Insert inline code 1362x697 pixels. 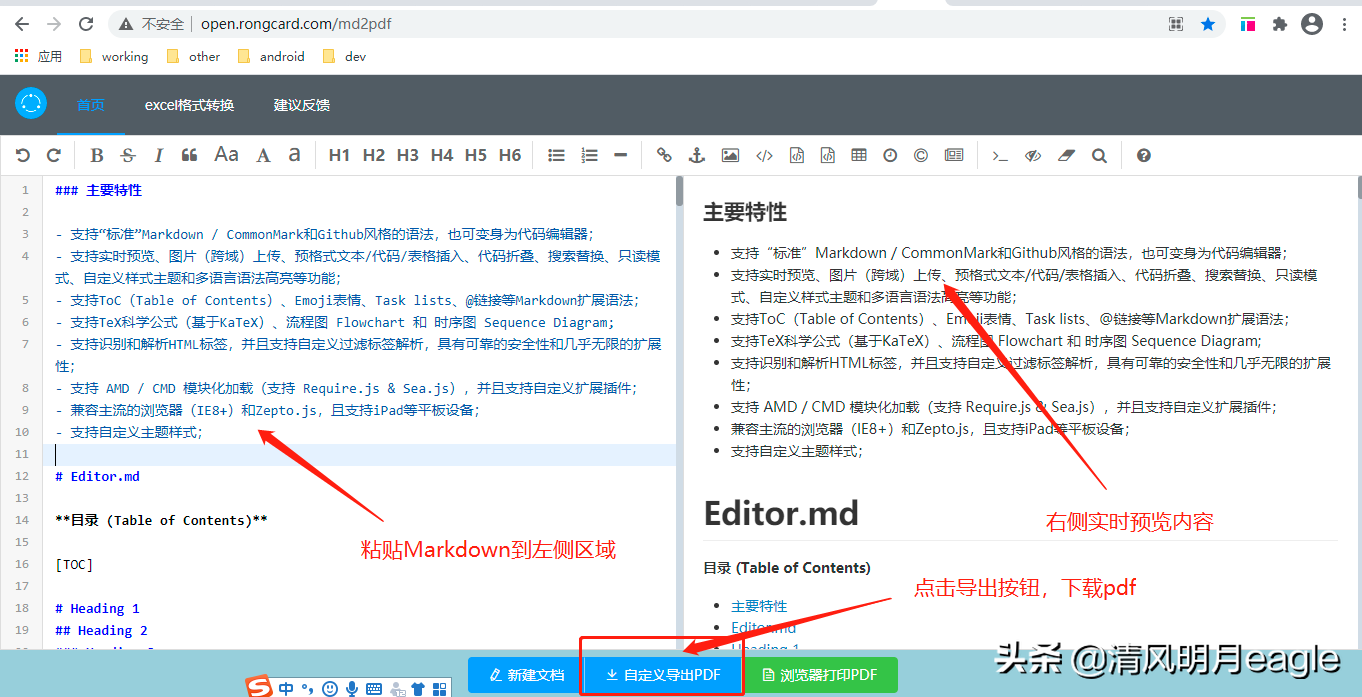pos(764,155)
